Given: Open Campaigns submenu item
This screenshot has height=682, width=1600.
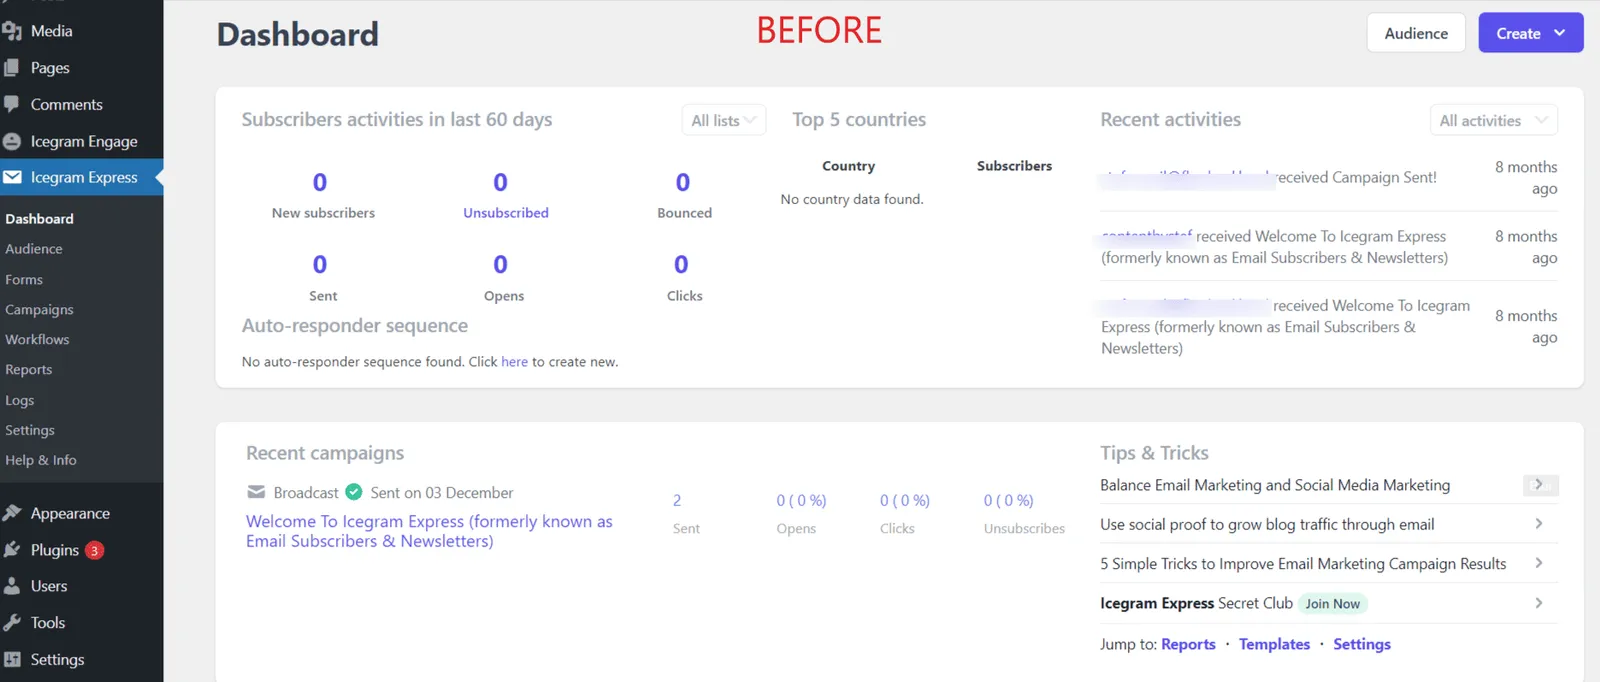Looking at the screenshot, I should 39,310.
